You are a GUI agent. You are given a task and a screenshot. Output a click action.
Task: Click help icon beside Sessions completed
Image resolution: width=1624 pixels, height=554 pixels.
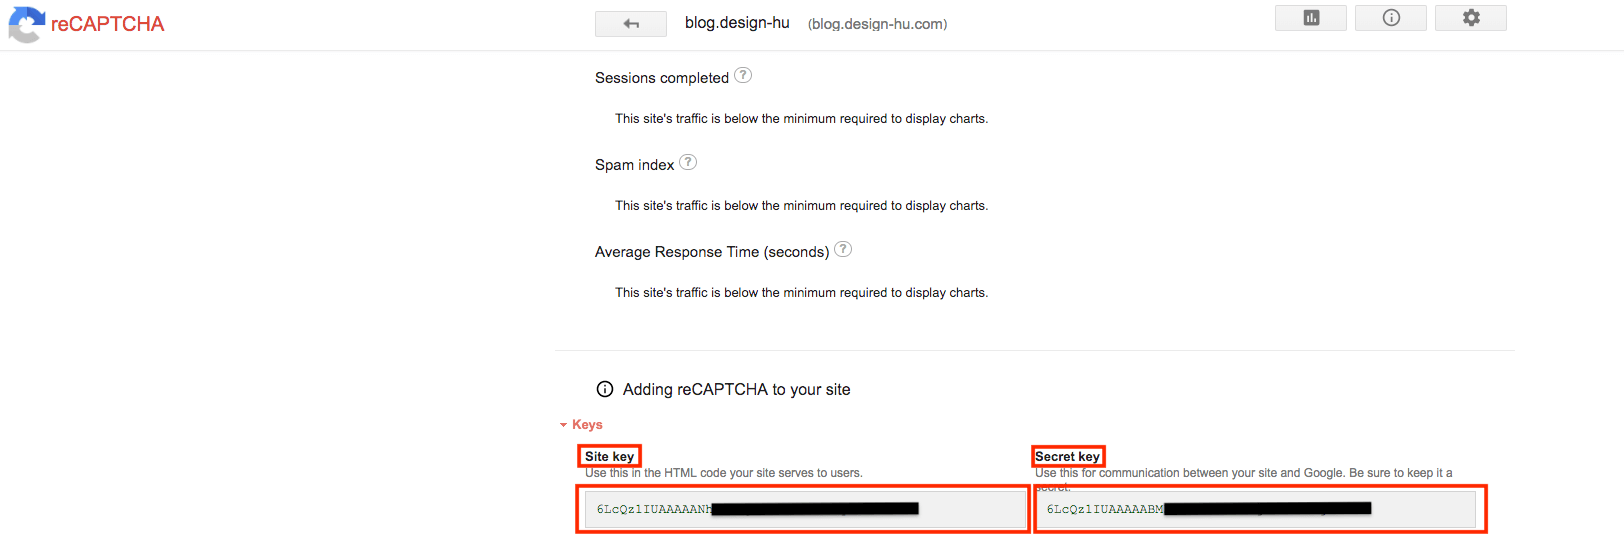[743, 76]
